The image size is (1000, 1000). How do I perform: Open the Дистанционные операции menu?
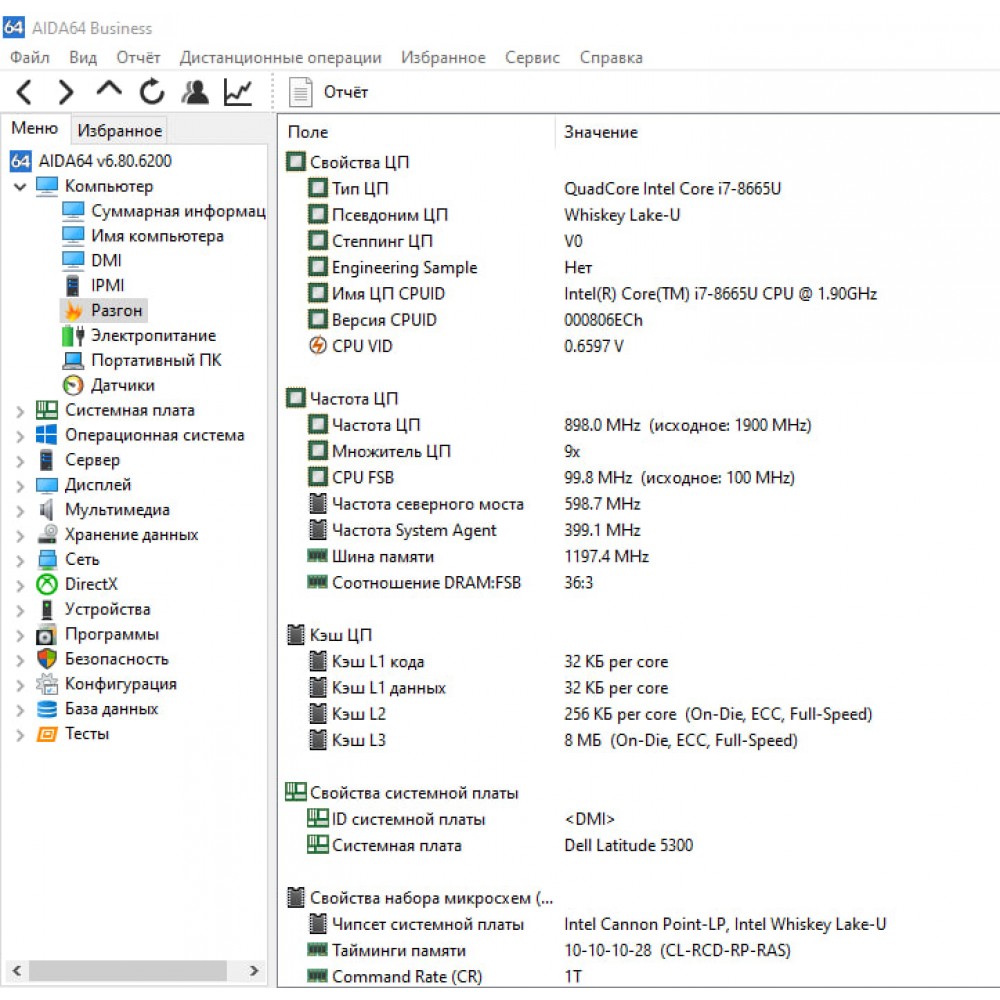(281, 57)
